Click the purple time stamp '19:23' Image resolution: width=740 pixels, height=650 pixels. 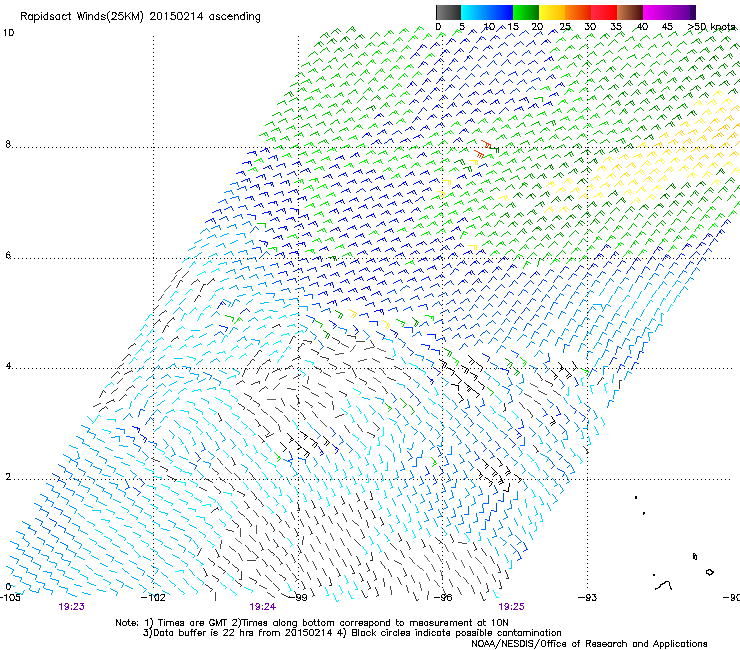(x=72, y=607)
